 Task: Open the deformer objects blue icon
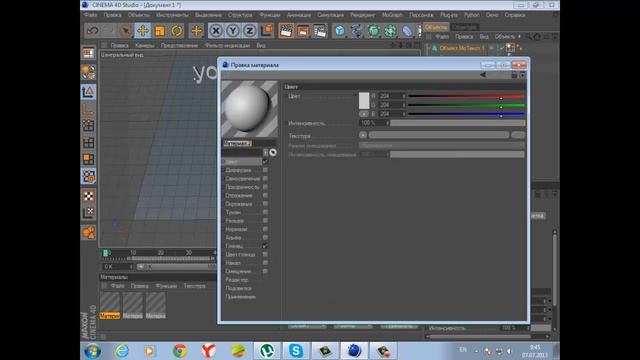coord(407,31)
